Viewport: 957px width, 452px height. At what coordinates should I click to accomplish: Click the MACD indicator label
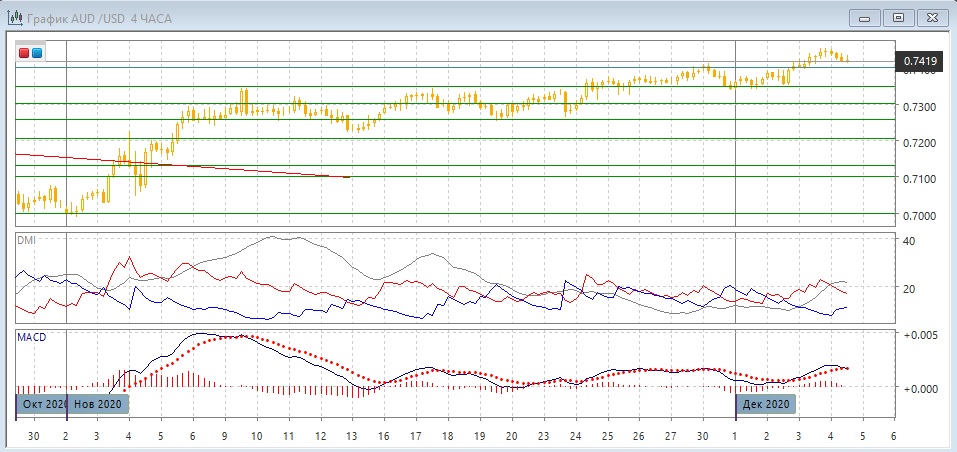click(x=31, y=337)
